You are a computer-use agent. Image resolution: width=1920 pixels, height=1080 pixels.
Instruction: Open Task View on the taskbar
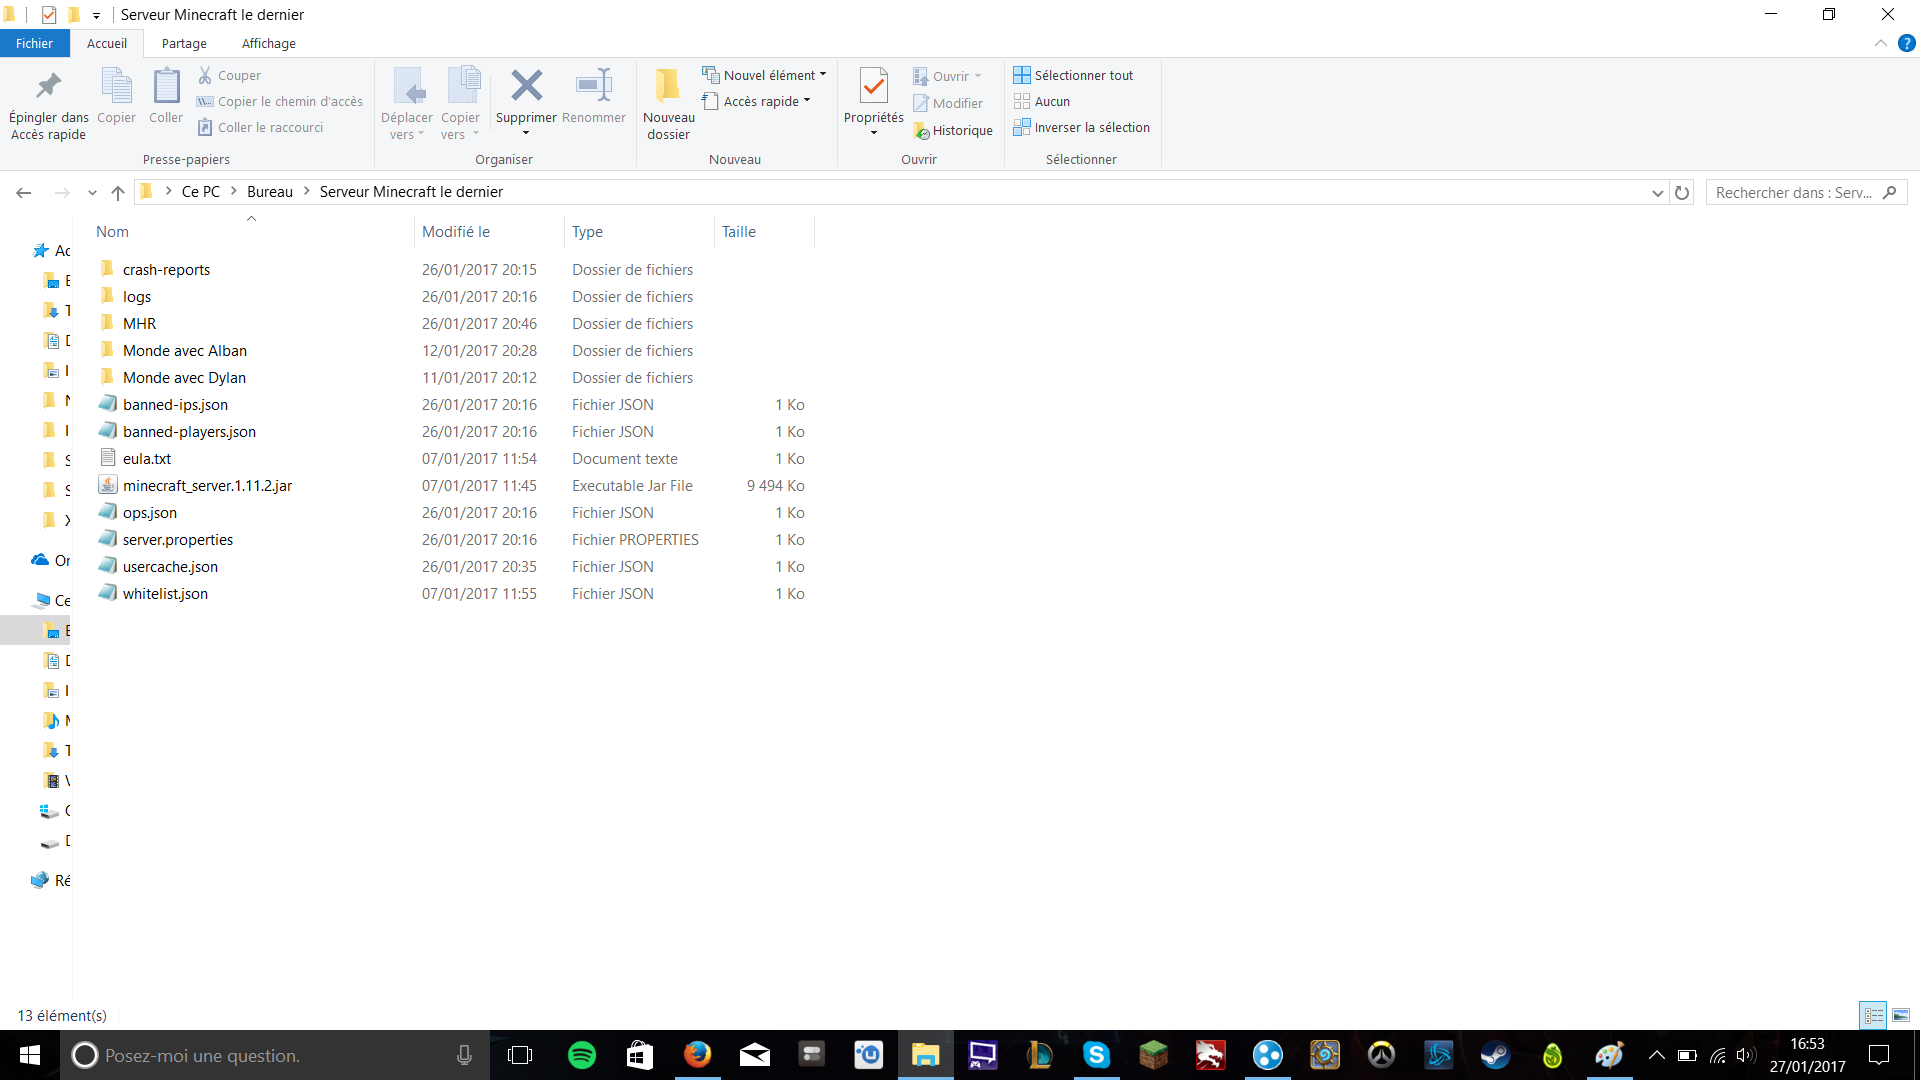(520, 1055)
